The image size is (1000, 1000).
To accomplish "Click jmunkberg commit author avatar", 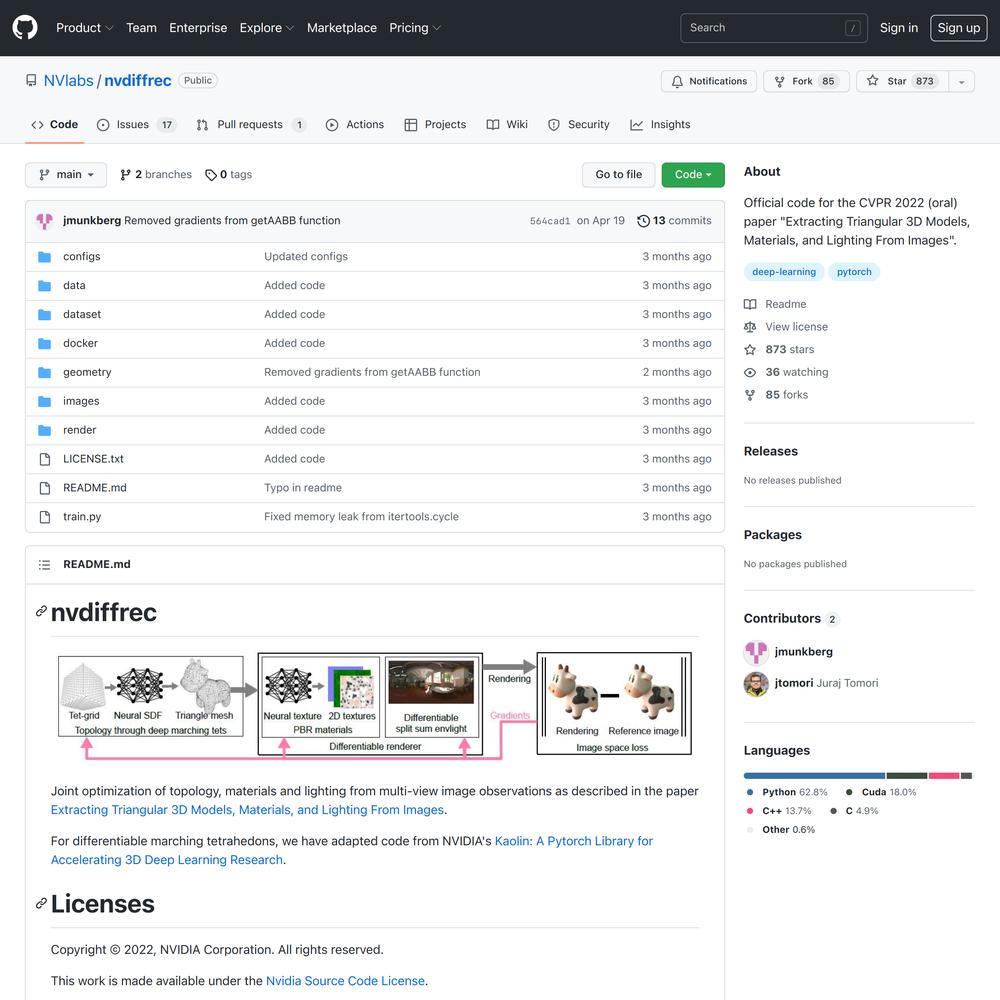I will tap(45, 221).
